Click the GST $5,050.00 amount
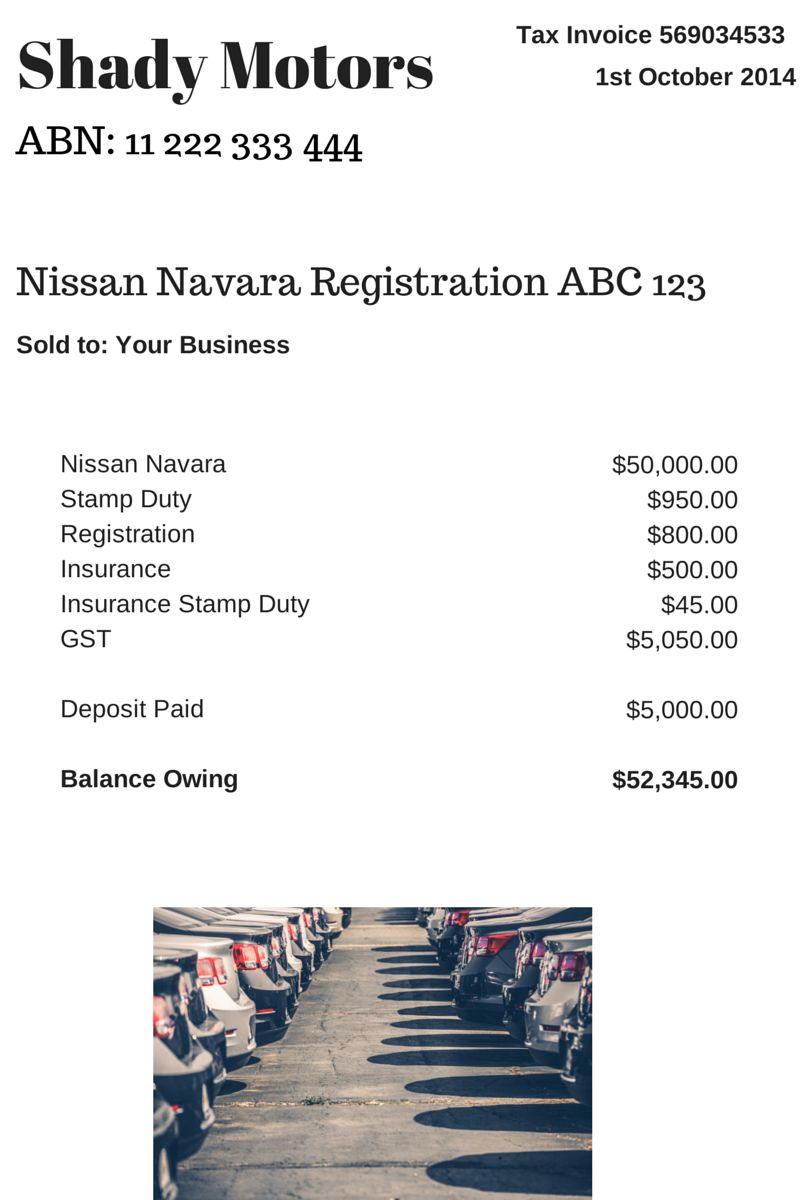Screen dimensions: 800x1200 pos(682,640)
